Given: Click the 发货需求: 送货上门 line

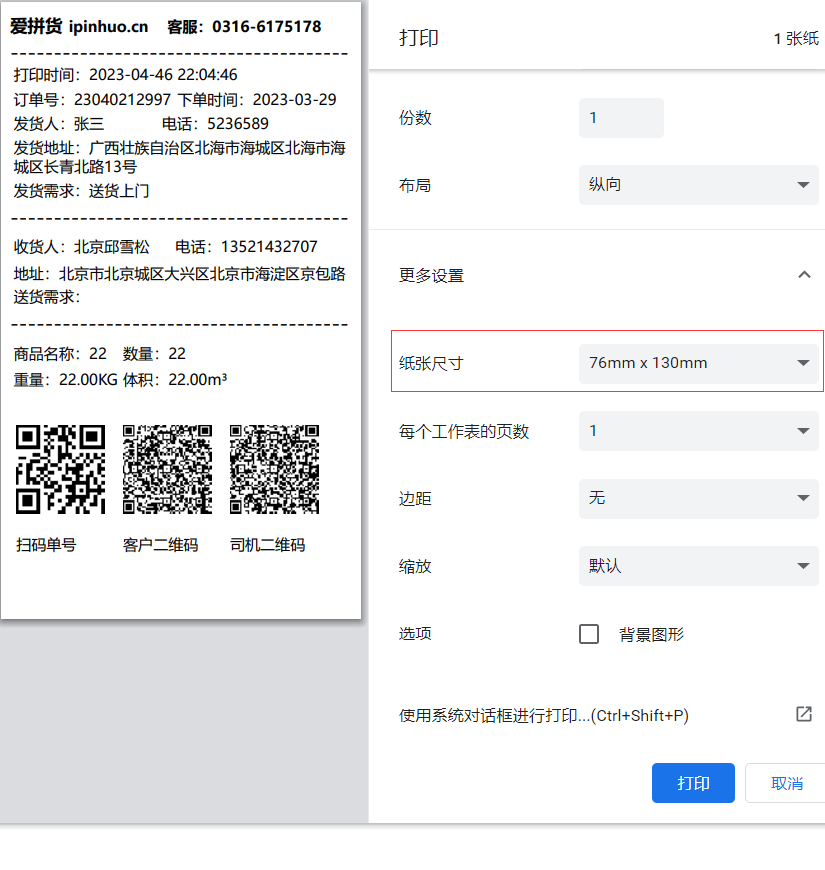Looking at the screenshot, I should click(x=82, y=191).
